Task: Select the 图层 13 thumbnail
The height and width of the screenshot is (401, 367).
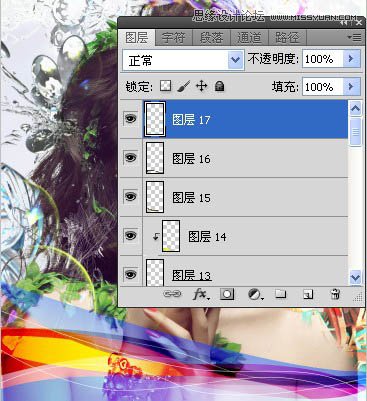Action: [x=155, y=273]
